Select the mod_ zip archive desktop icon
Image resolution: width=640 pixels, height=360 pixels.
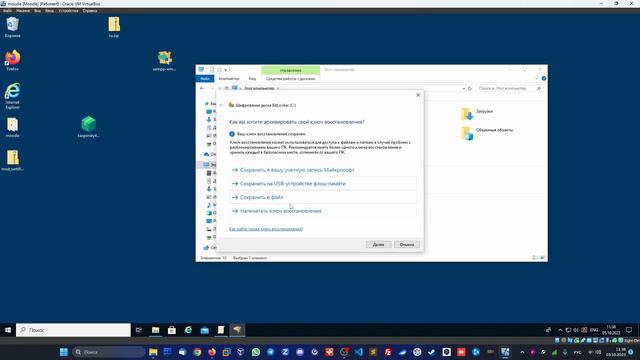(13, 160)
